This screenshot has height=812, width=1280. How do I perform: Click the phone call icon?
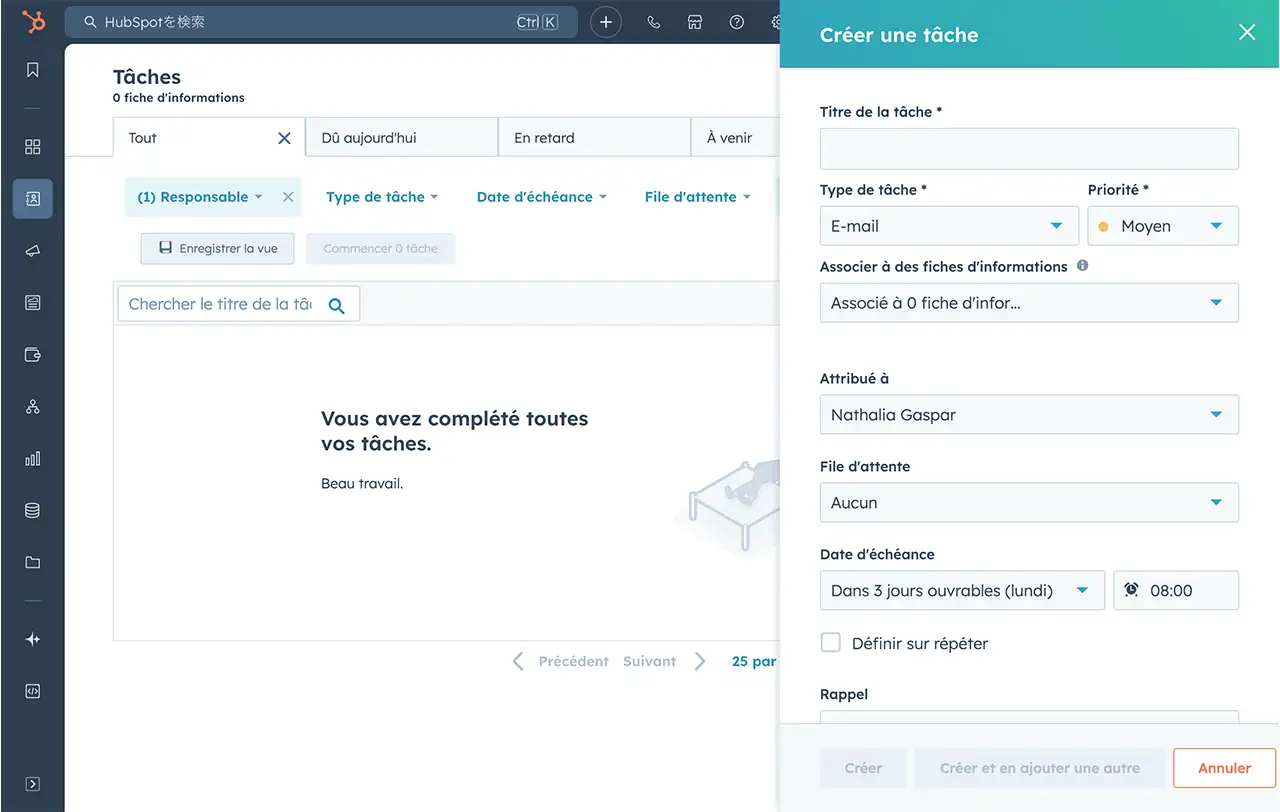click(x=654, y=22)
